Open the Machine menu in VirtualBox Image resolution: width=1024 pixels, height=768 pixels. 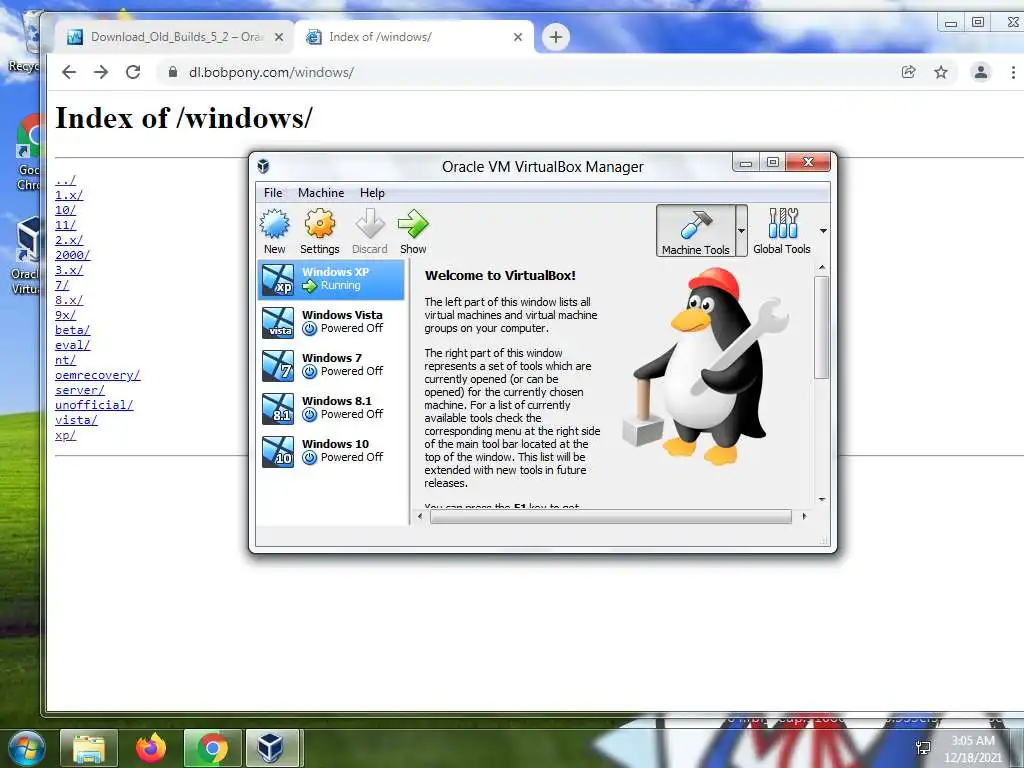click(321, 193)
